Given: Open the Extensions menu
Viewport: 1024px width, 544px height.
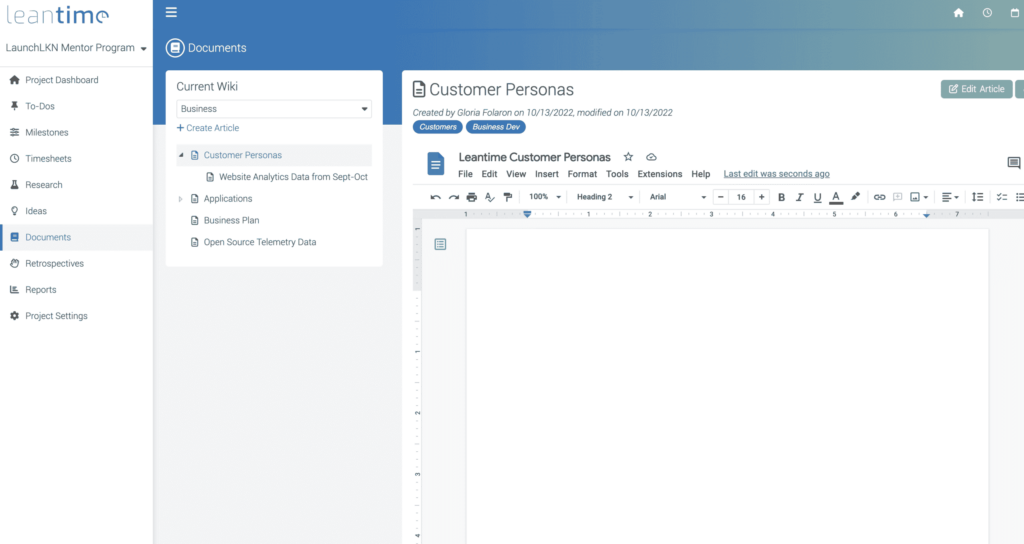Looking at the screenshot, I should tap(660, 174).
